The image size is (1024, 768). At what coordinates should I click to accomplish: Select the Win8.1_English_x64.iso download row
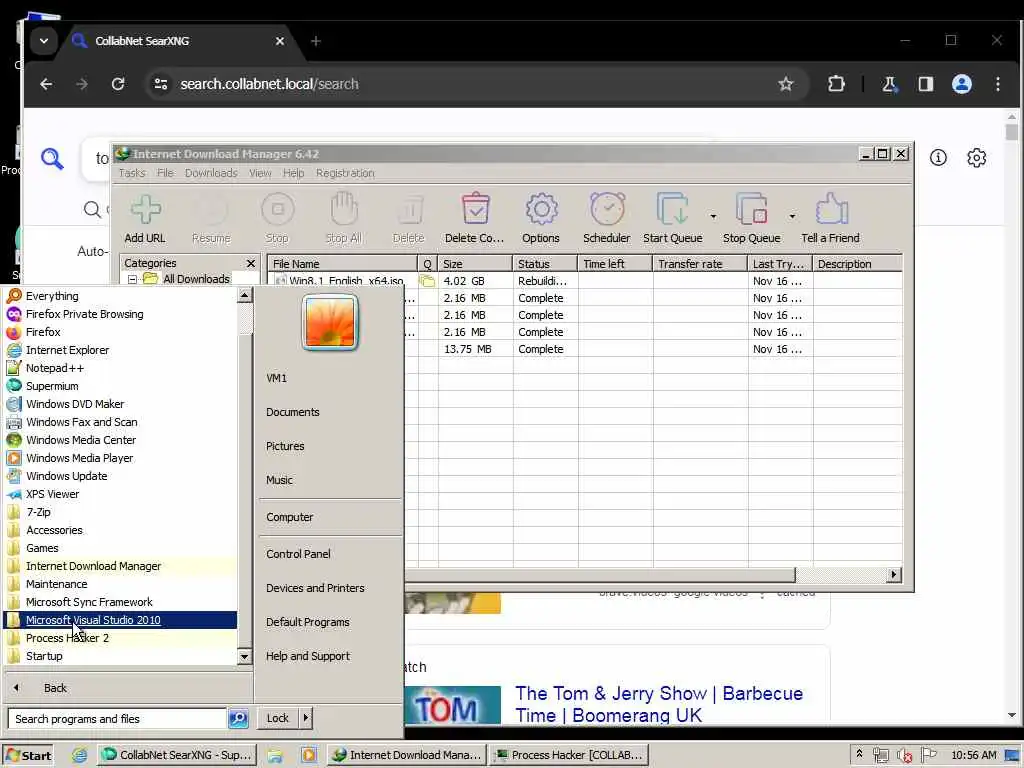pos(584,281)
